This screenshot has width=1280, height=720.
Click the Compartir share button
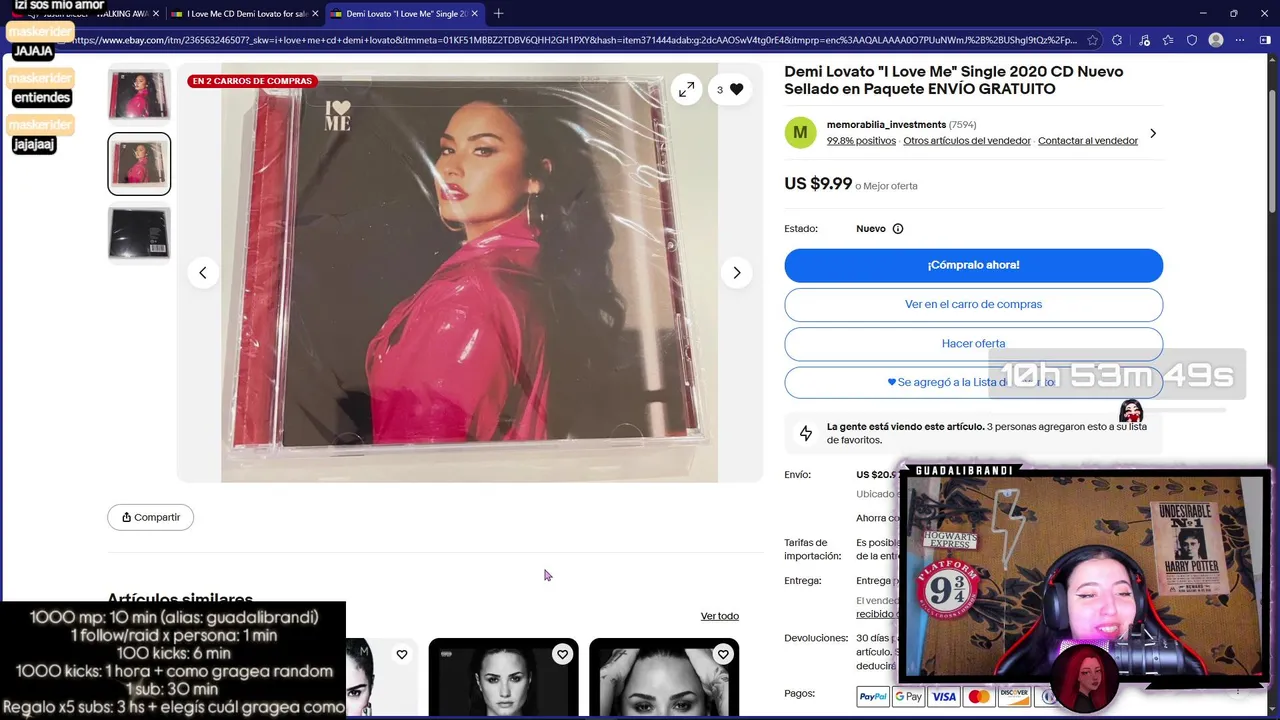(151, 517)
